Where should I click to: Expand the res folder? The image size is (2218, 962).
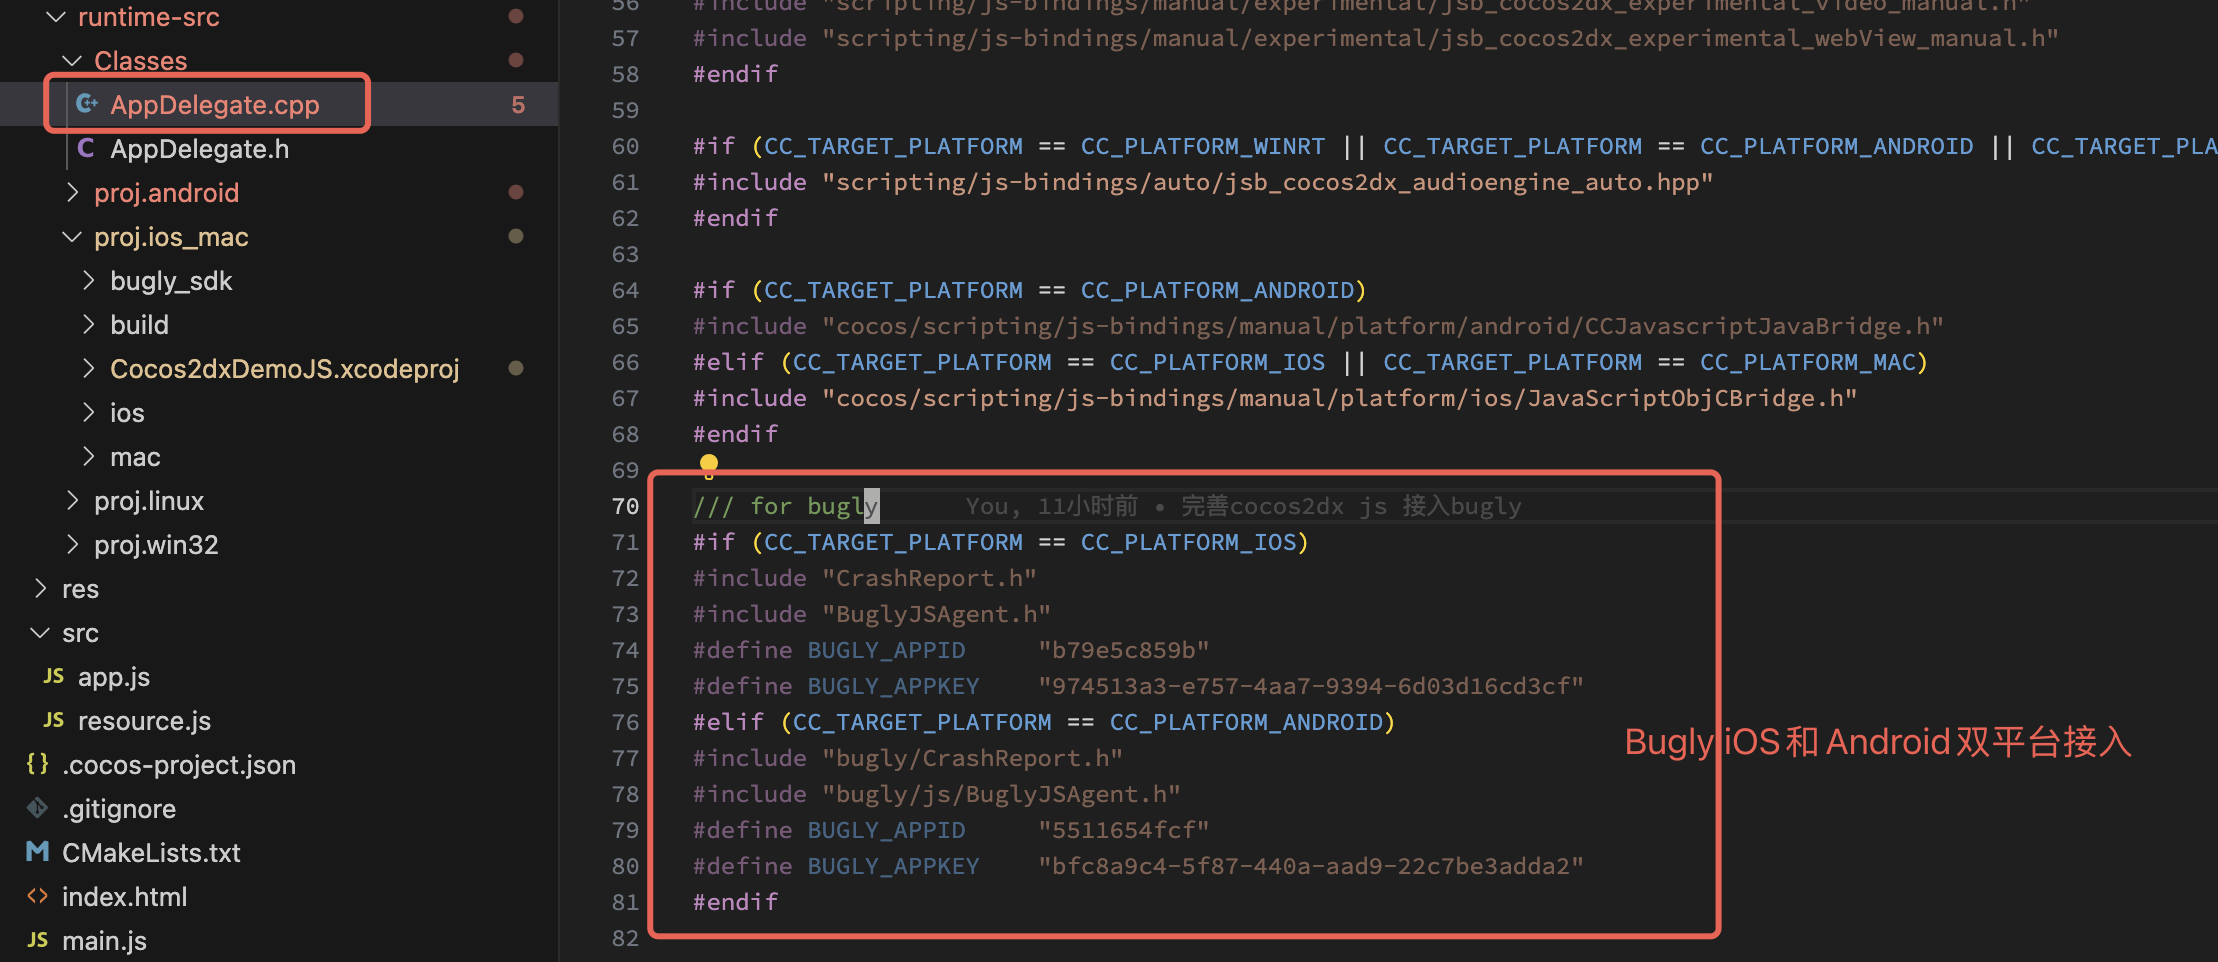pyautogui.click(x=40, y=588)
